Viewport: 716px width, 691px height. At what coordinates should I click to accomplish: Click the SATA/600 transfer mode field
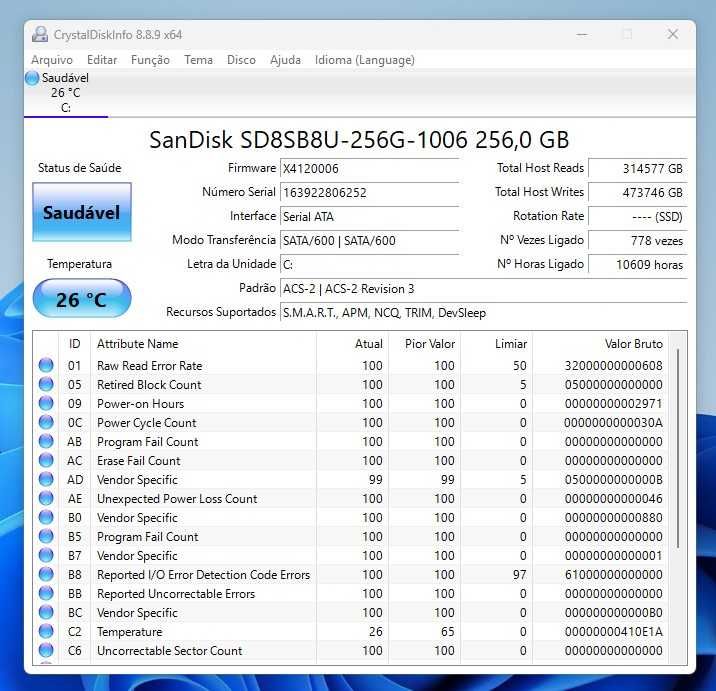click(x=369, y=240)
